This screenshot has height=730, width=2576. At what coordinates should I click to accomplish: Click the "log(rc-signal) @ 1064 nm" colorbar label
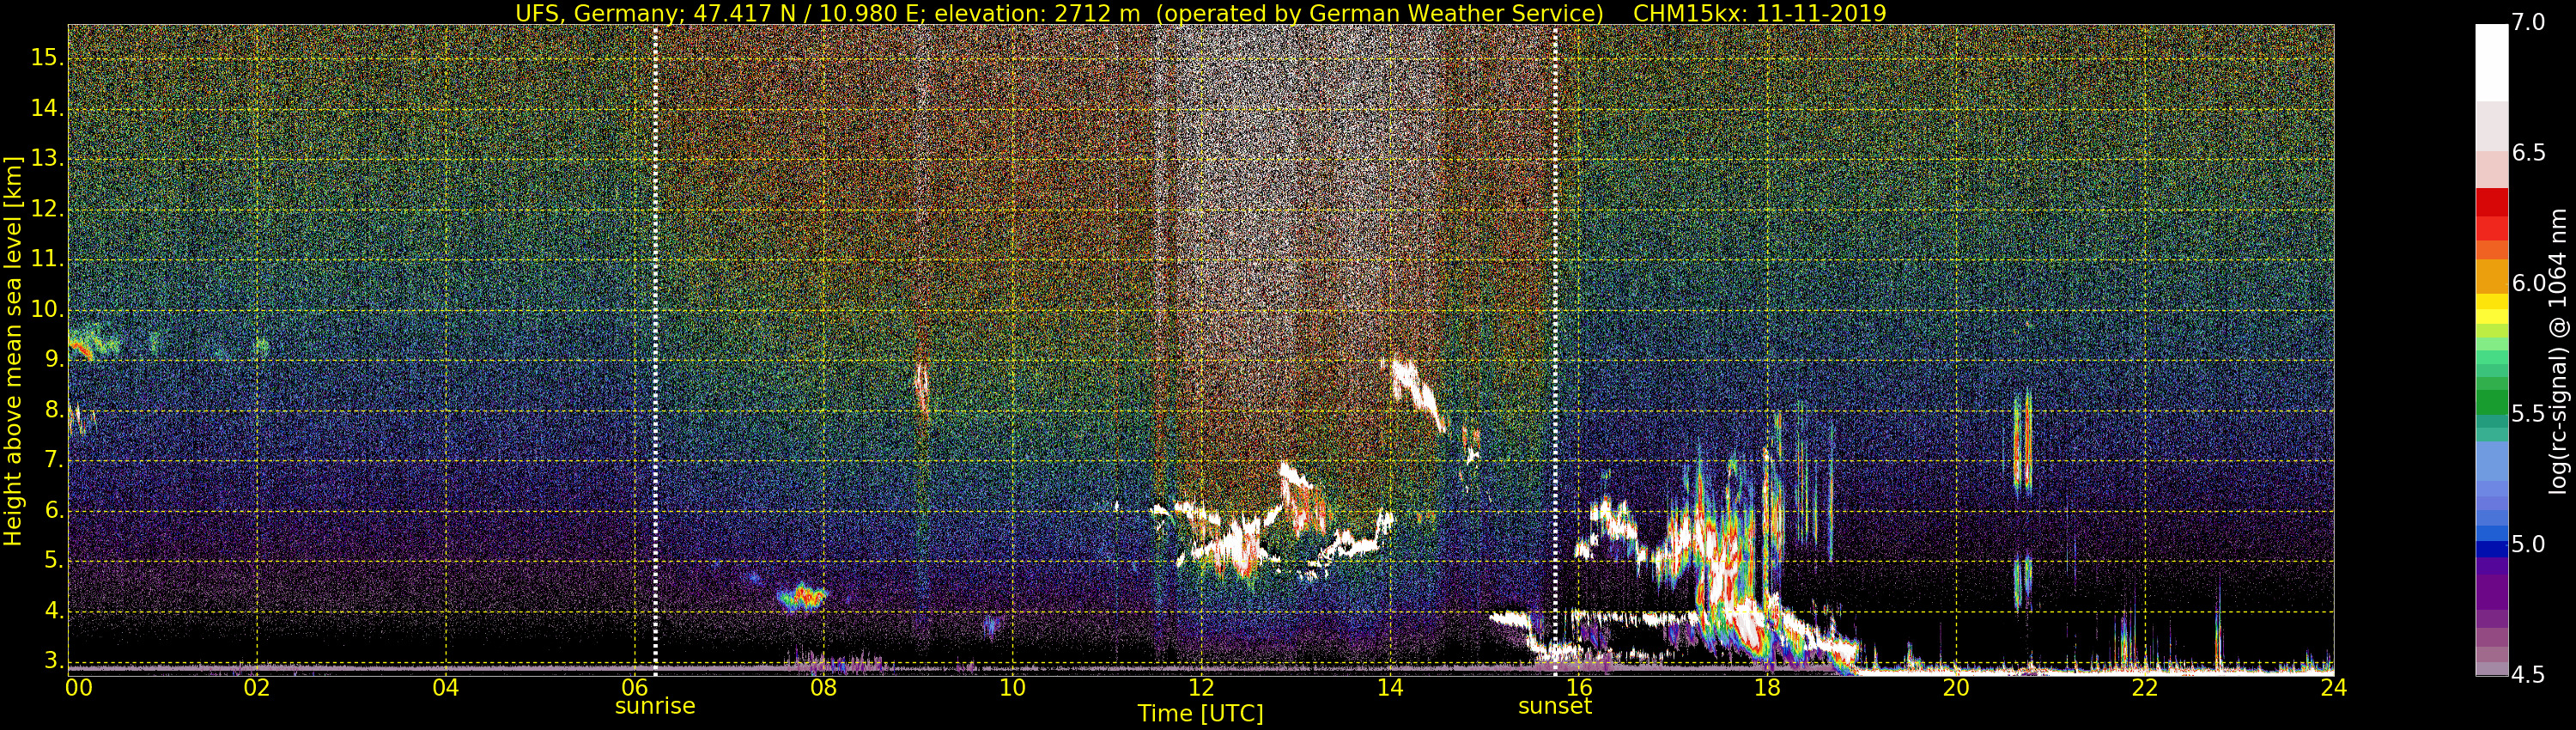[x=2556, y=351]
